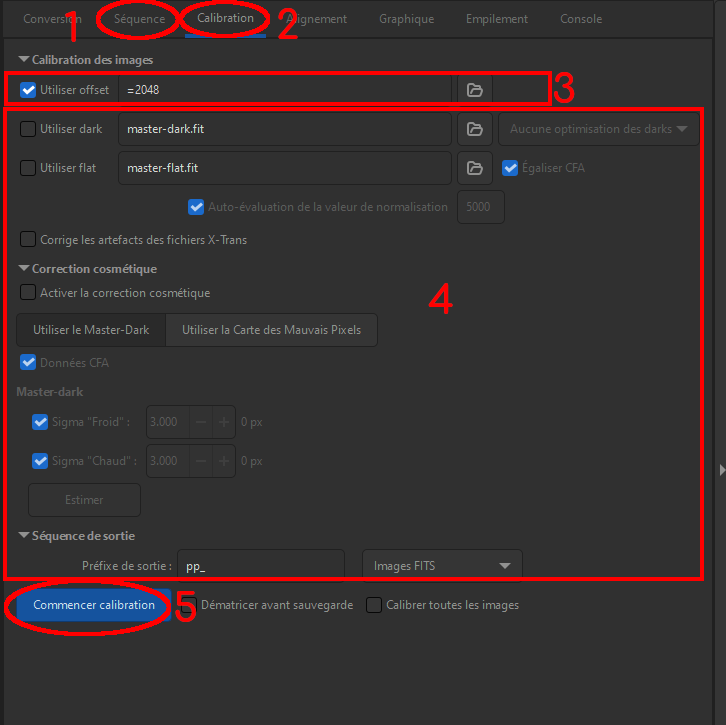Open folder browser for master-flat file
This screenshot has height=725, width=726.
pyautogui.click(x=475, y=168)
